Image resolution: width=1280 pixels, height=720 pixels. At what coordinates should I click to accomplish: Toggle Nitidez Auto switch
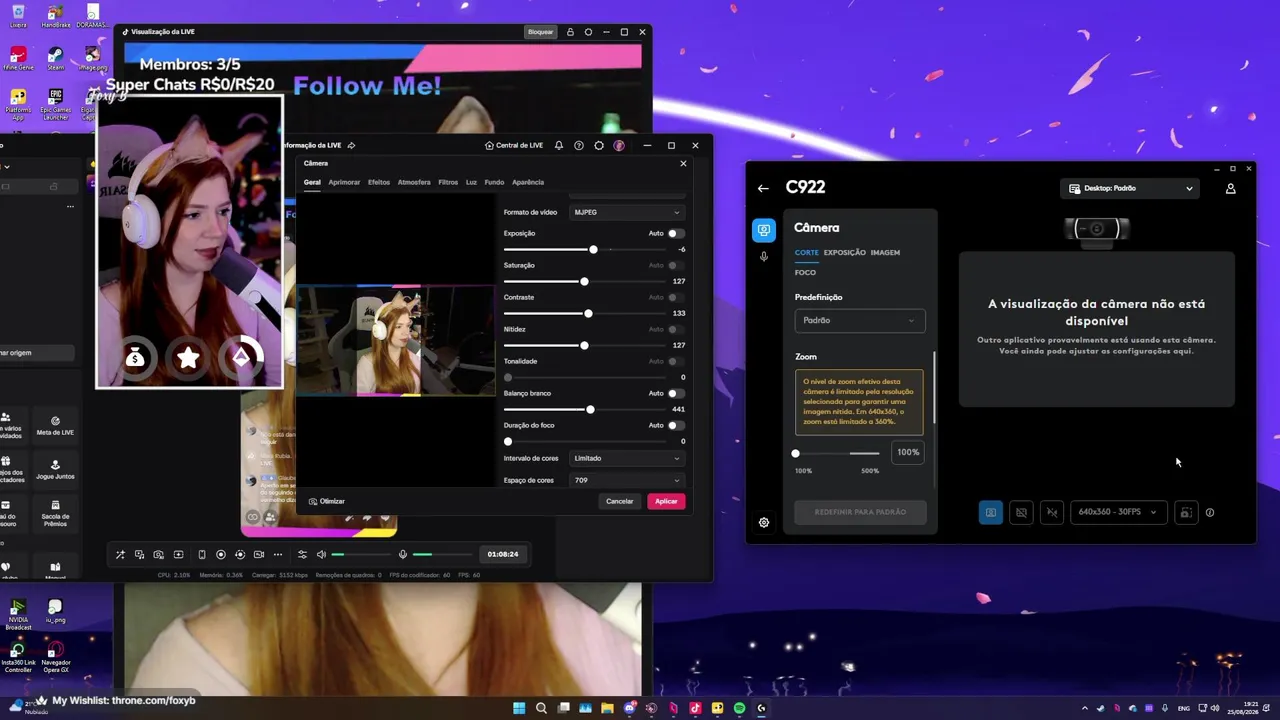(676, 329)
